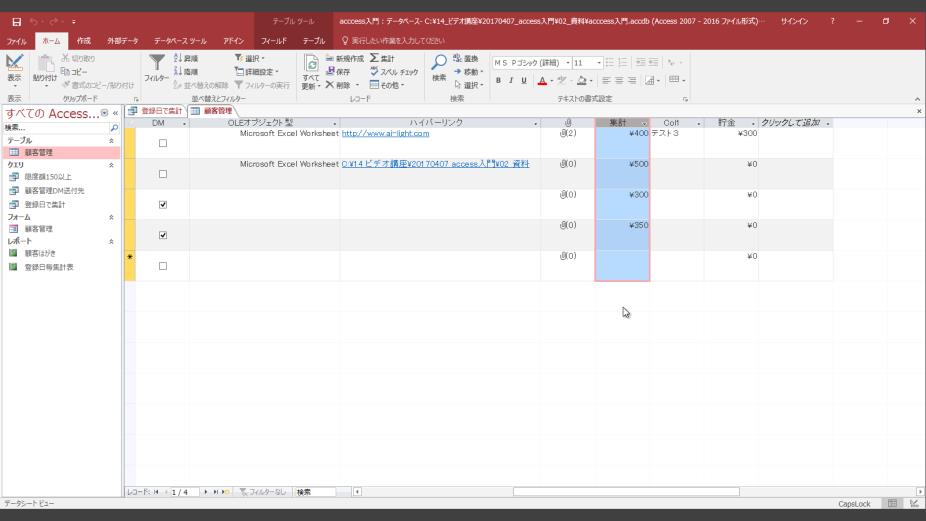Collapse the テーブル group in the navigation pane
Viewport: 926px width, 521px height.
coord(111,141)
